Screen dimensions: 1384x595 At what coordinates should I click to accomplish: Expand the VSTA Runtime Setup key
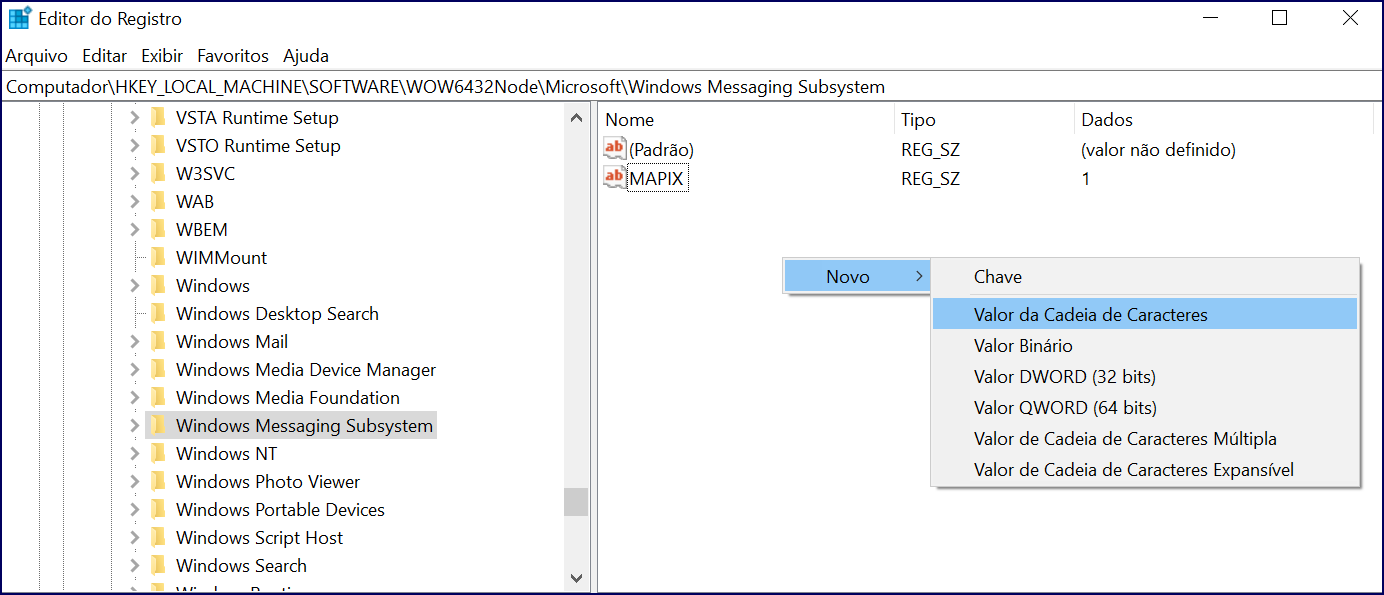(135, 118)
